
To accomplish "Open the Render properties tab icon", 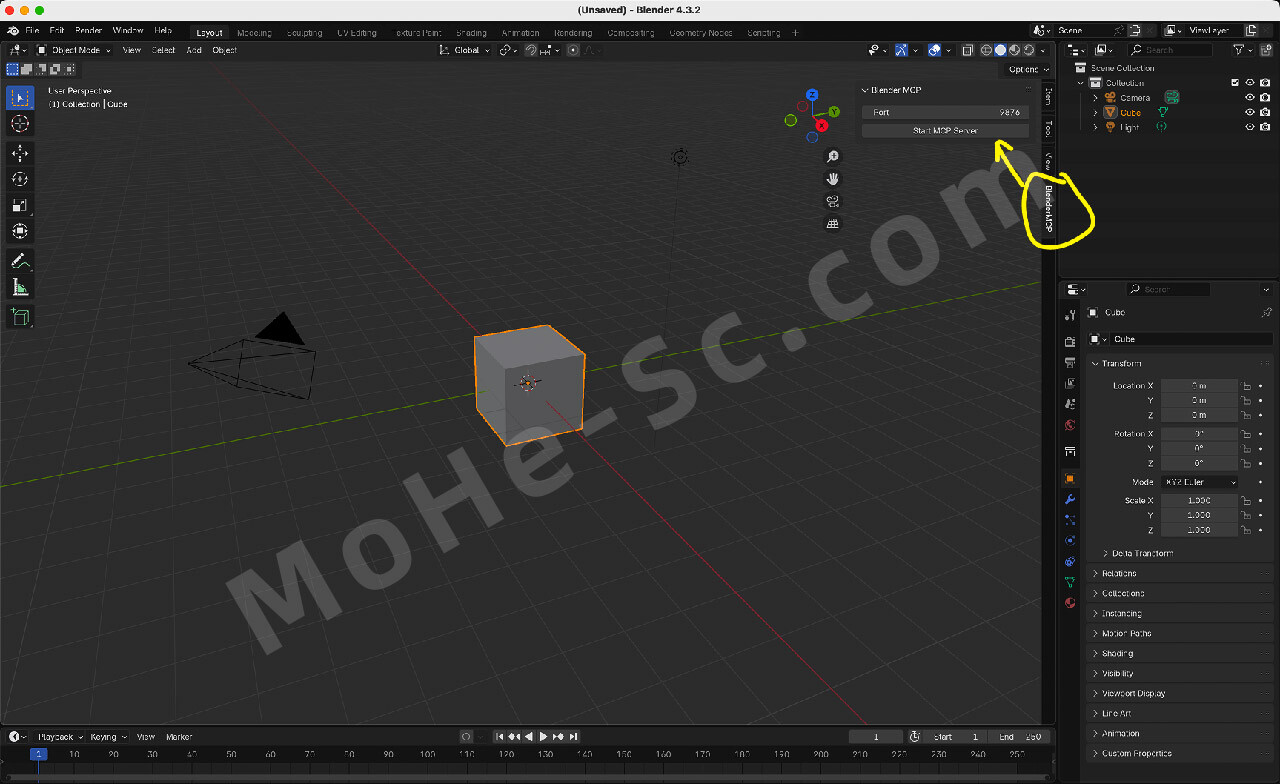I will point(1070,342).
